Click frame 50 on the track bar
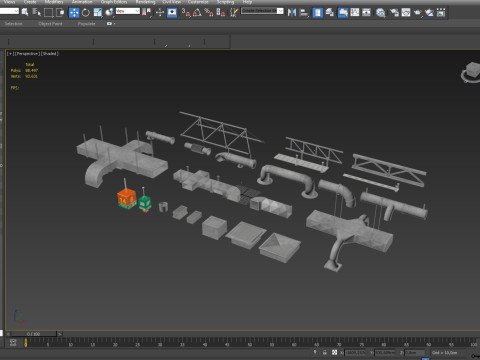Screen dimensions: 480x360 pos(249,343)
